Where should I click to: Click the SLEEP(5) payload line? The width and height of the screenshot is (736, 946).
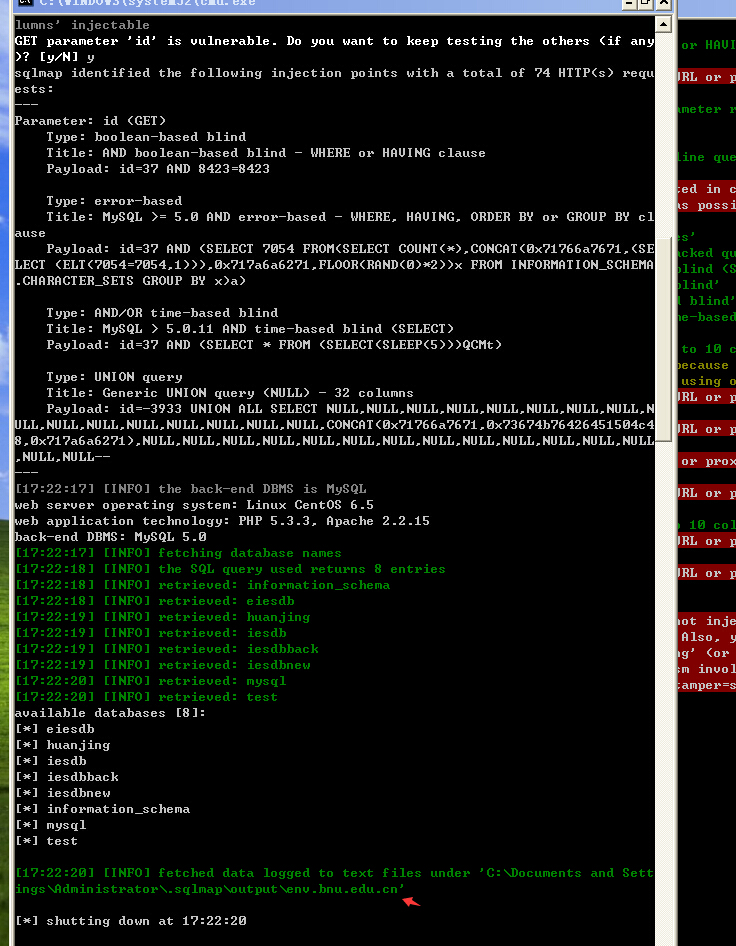pos(274,345)
